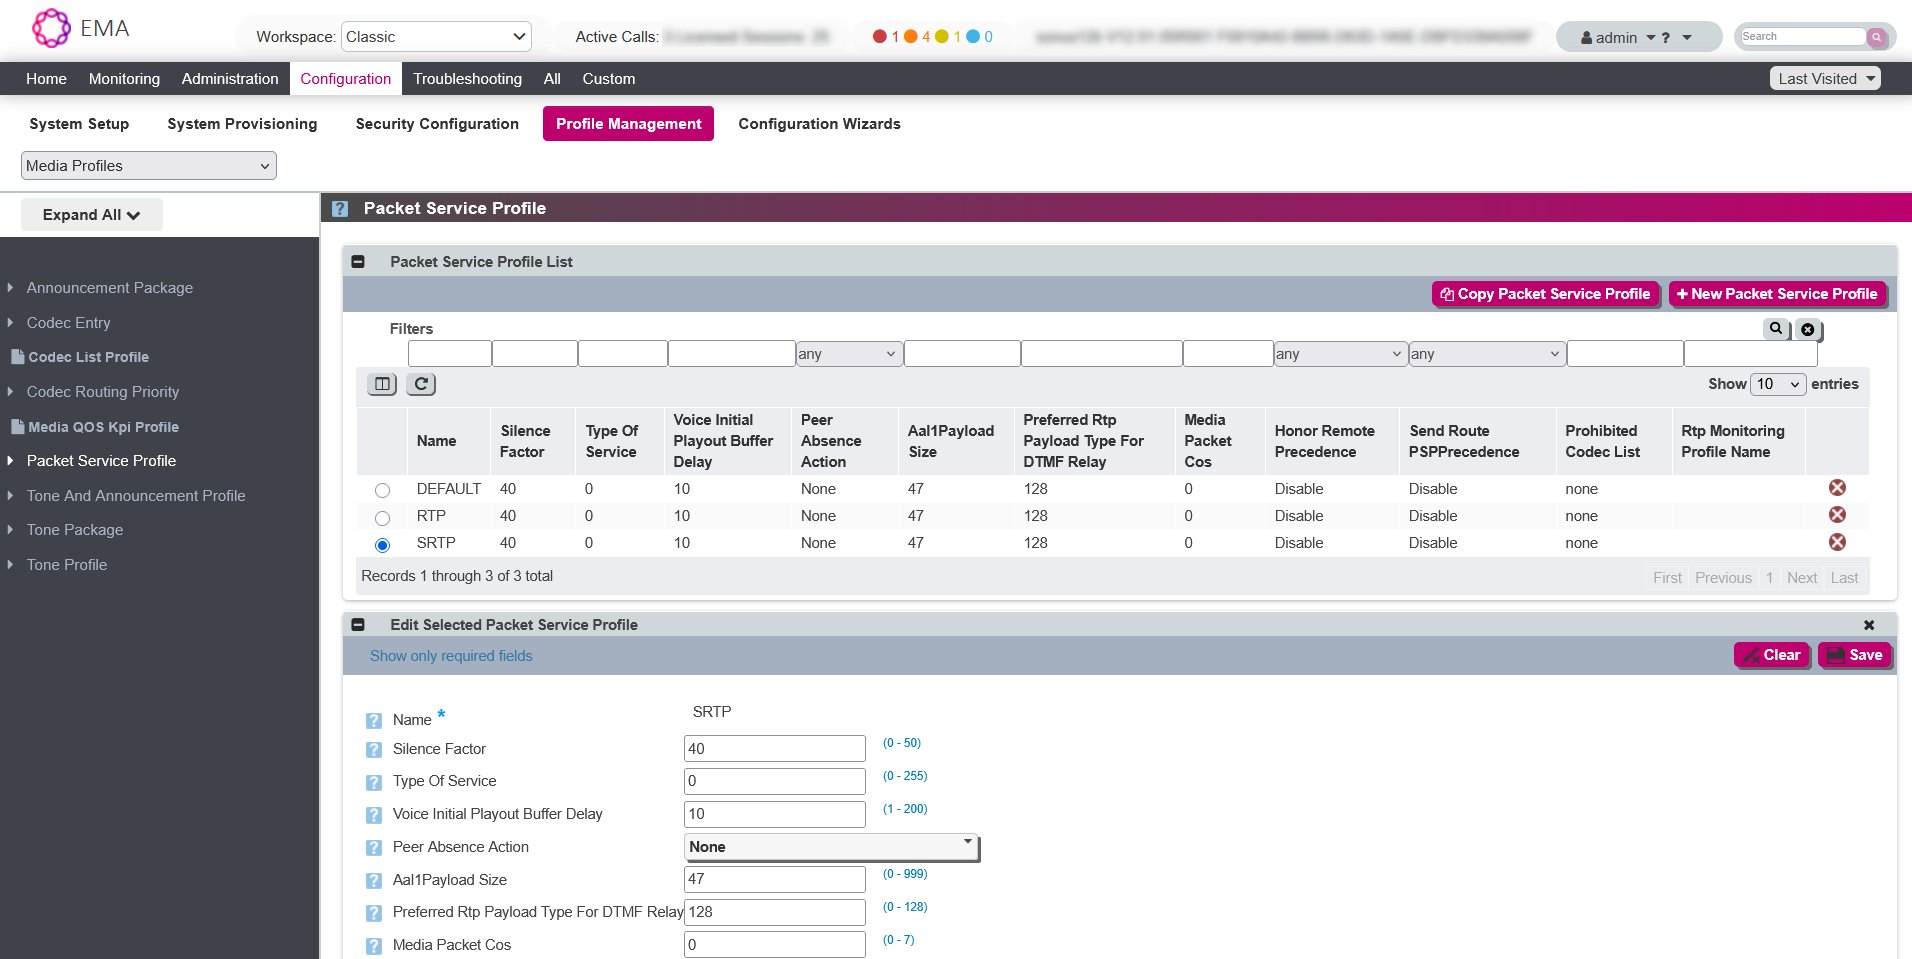Delete the DEFAULT profile row

(1837, 488)
